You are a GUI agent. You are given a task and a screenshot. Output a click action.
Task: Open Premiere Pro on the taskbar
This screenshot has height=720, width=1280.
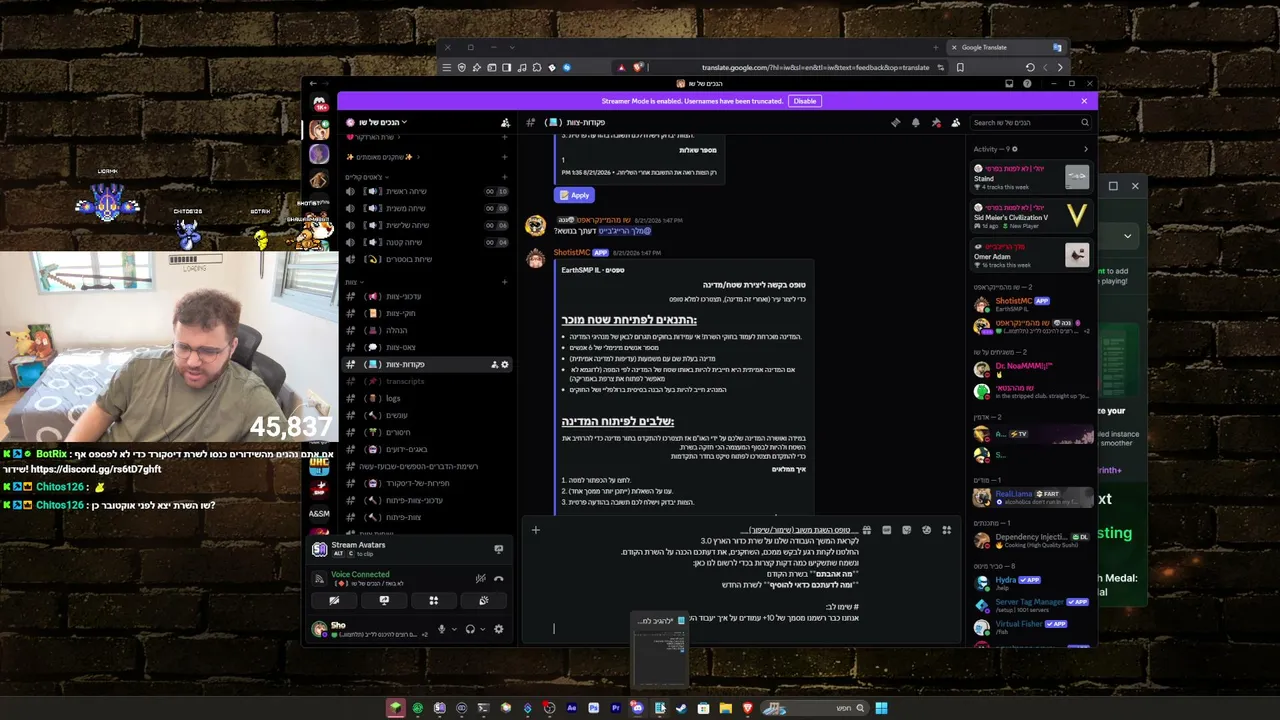tap(615, 708)
